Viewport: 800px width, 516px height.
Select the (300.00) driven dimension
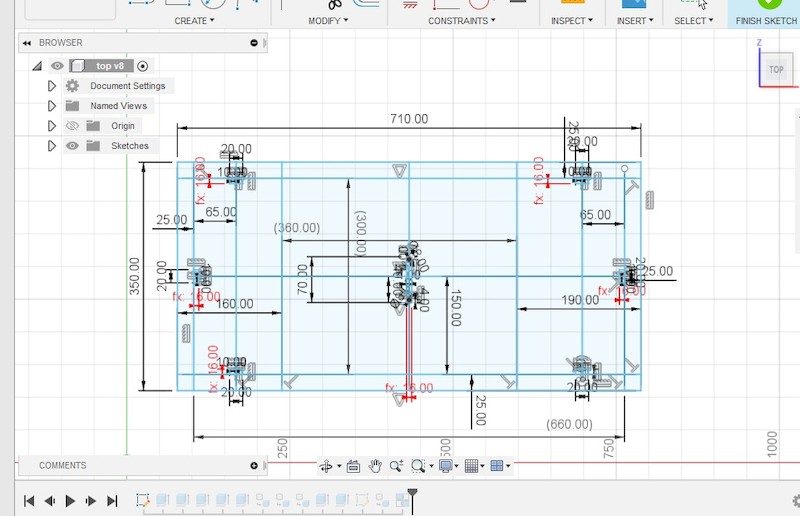(x=360, y=233)
